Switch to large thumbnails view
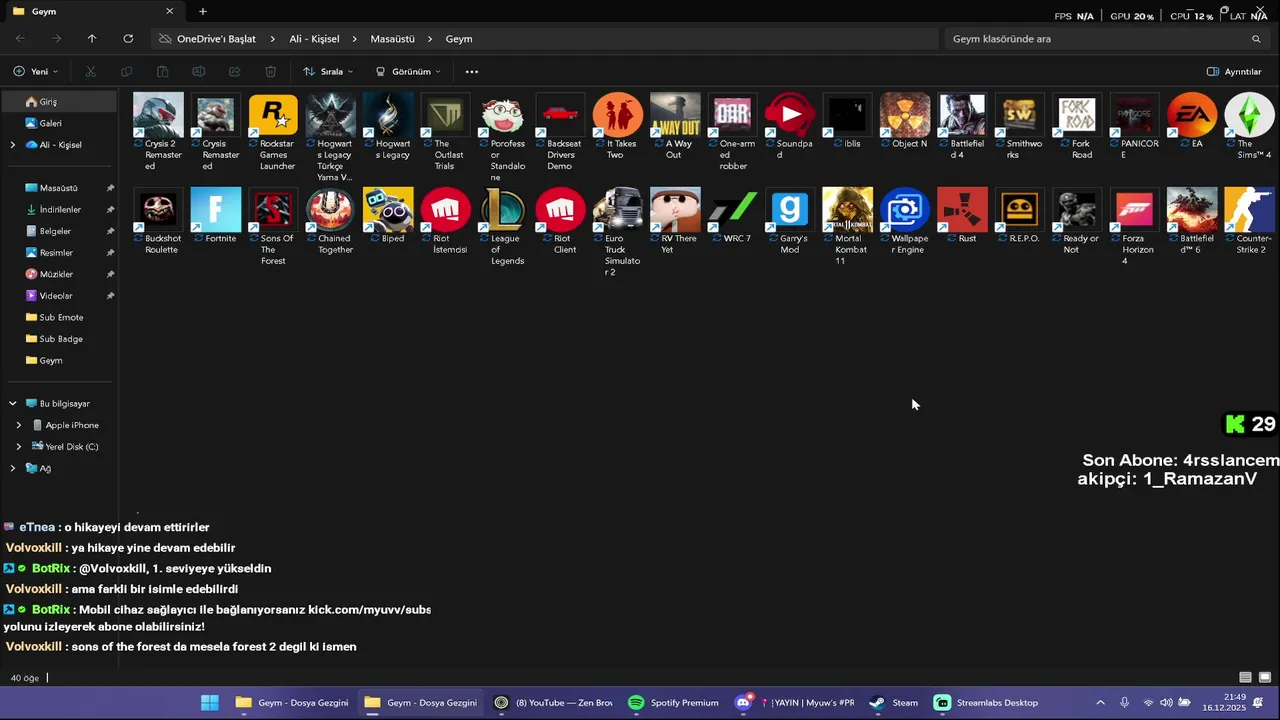 (x=1265, y=678)
